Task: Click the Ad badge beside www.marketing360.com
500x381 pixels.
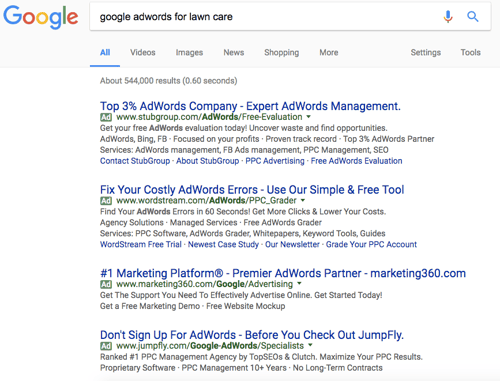Action: pyautogui.click(x=106, y=284)
